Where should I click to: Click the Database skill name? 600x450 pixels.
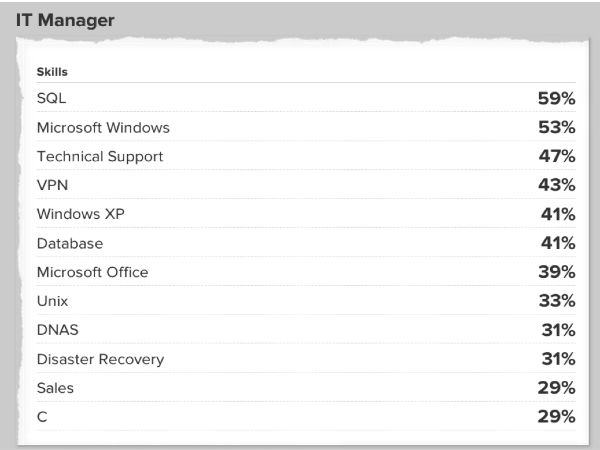click(x=70, y=243)
